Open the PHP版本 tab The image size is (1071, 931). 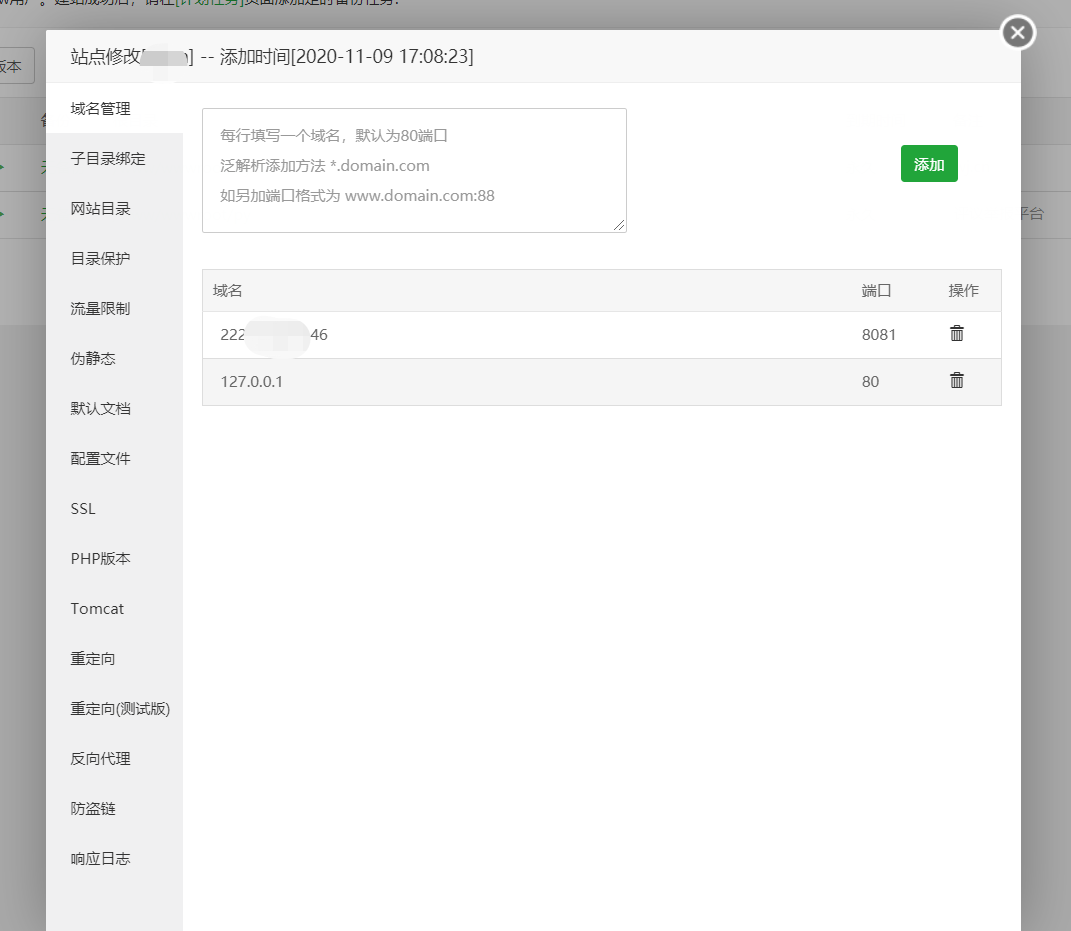[x=114, y=558]
